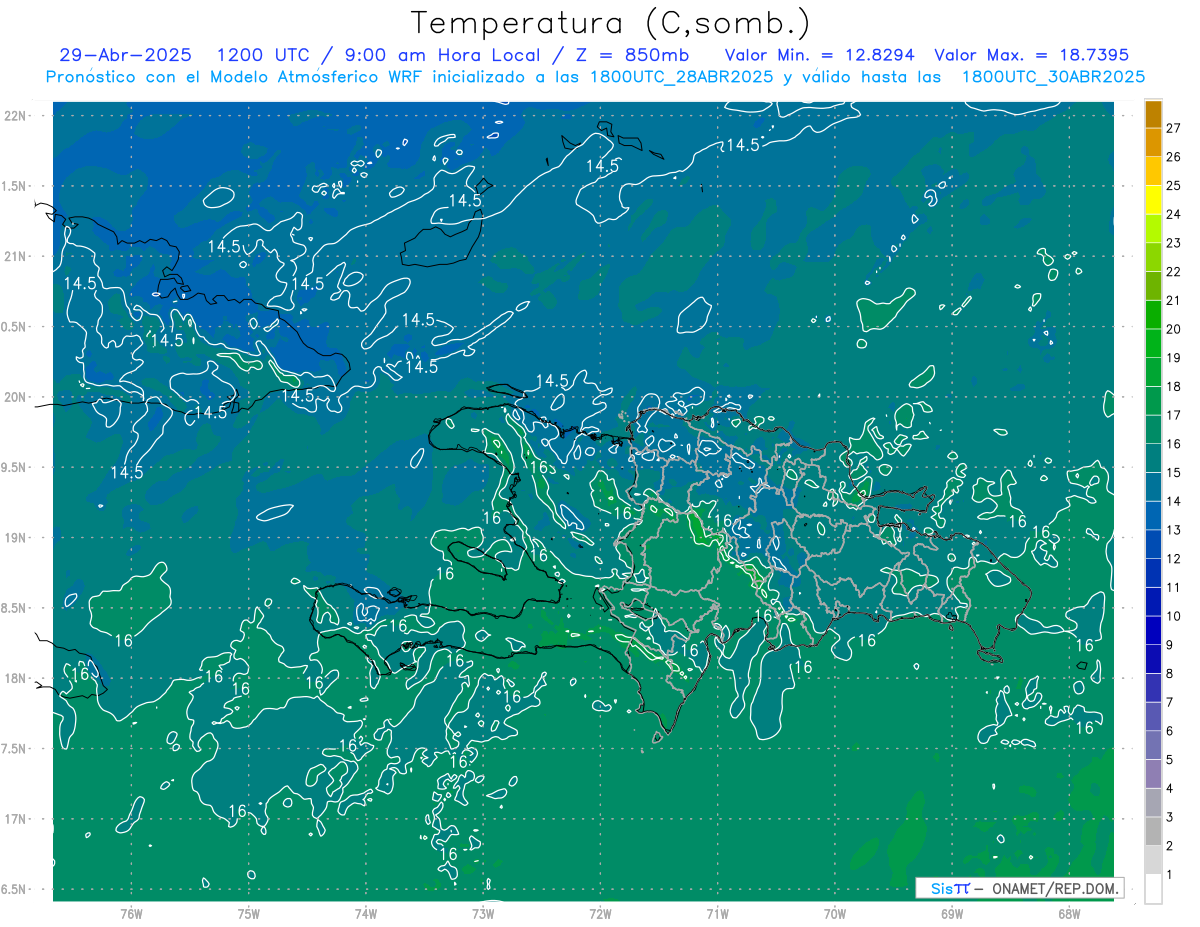Click the colorbar label "13"
The image size is (1200, 927).
tap(1174, 530)
